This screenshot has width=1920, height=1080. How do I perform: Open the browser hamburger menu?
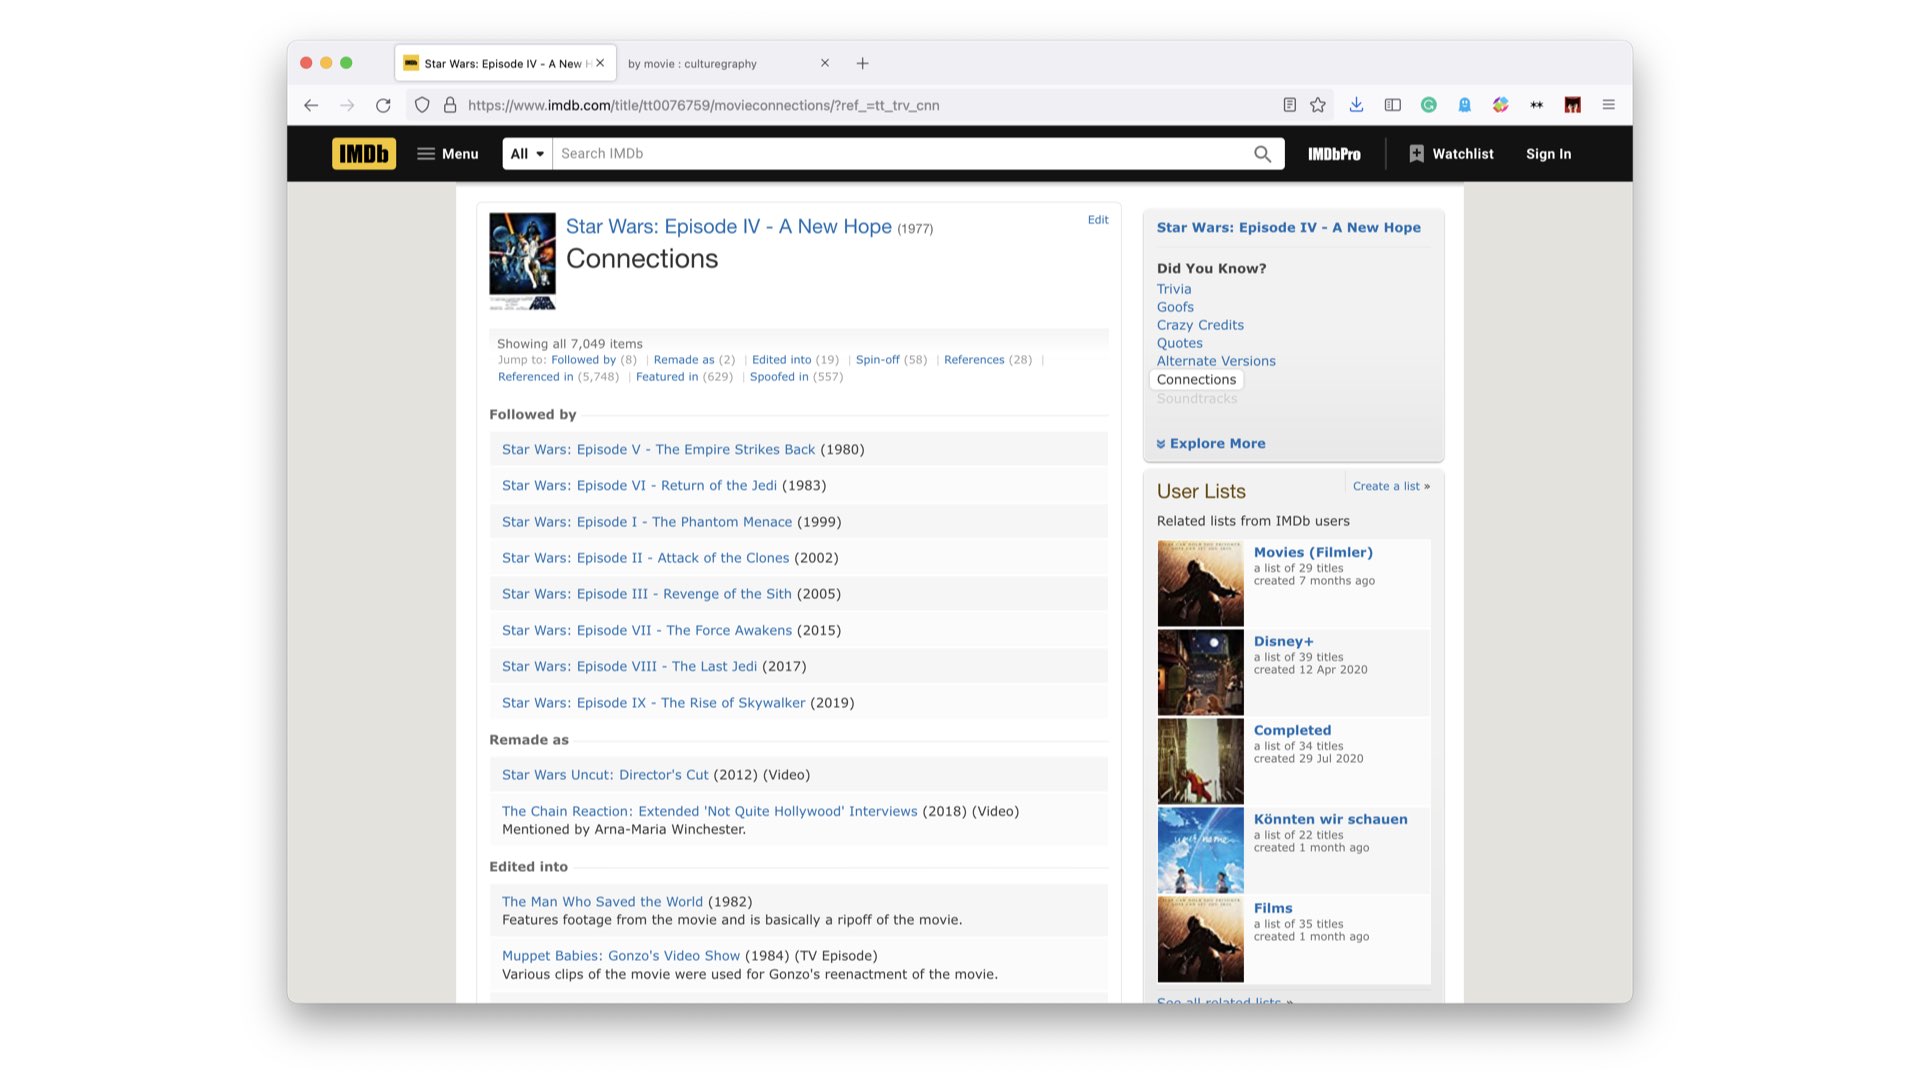point(1609,105)
